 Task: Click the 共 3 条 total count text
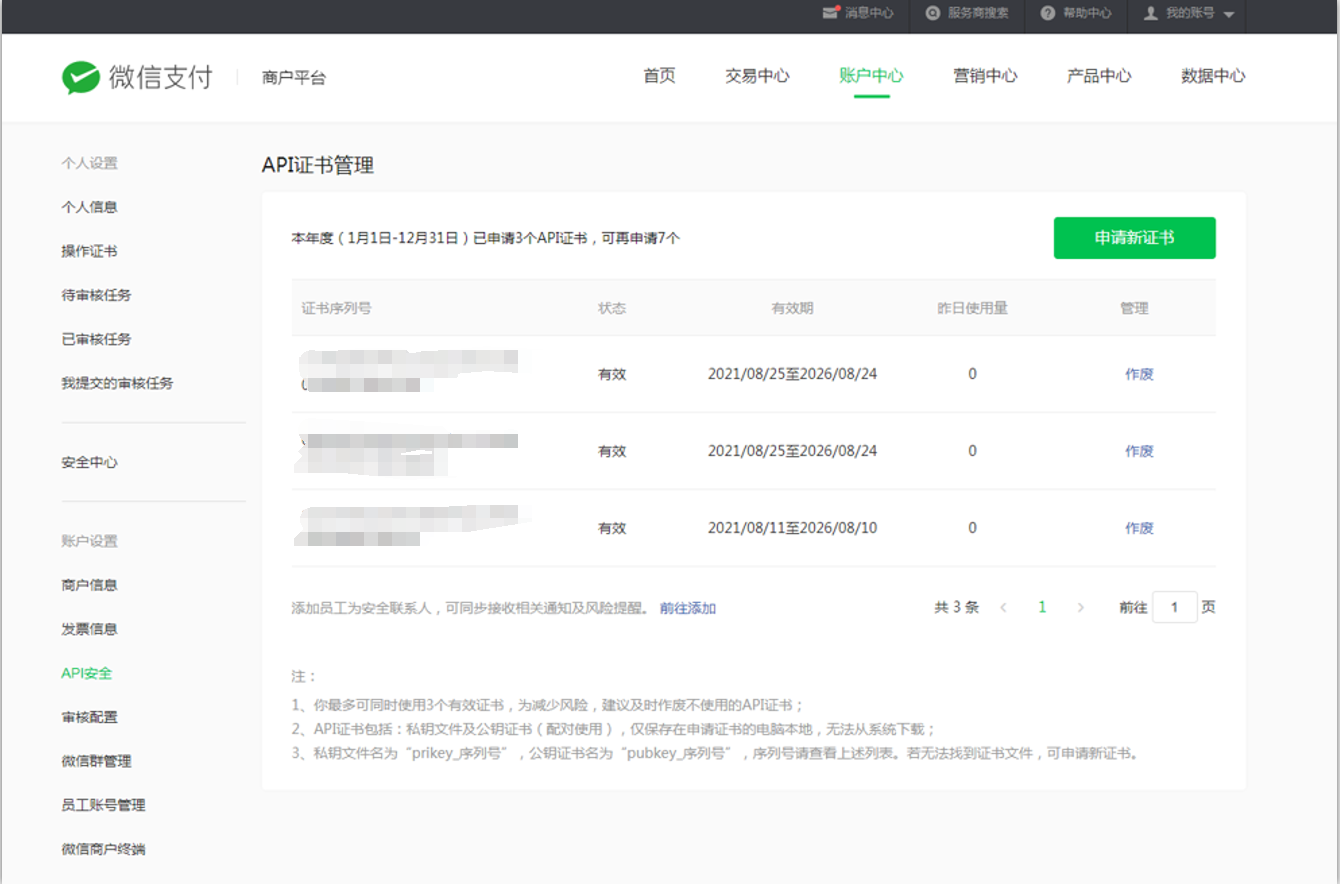click(956, 607)
